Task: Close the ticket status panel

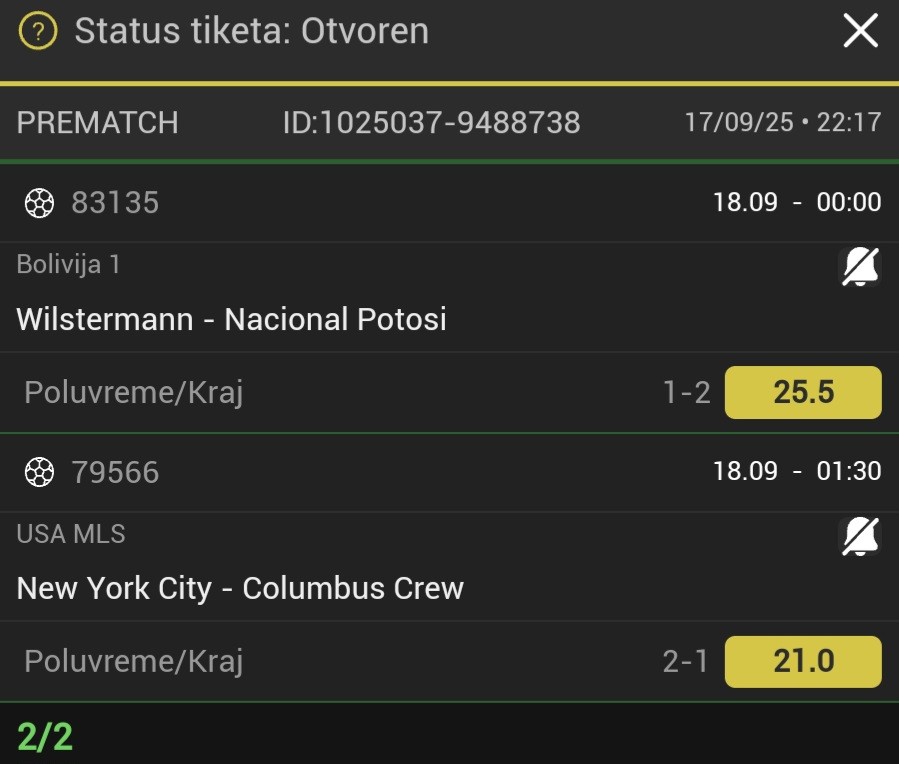Action: pos(861,30)
